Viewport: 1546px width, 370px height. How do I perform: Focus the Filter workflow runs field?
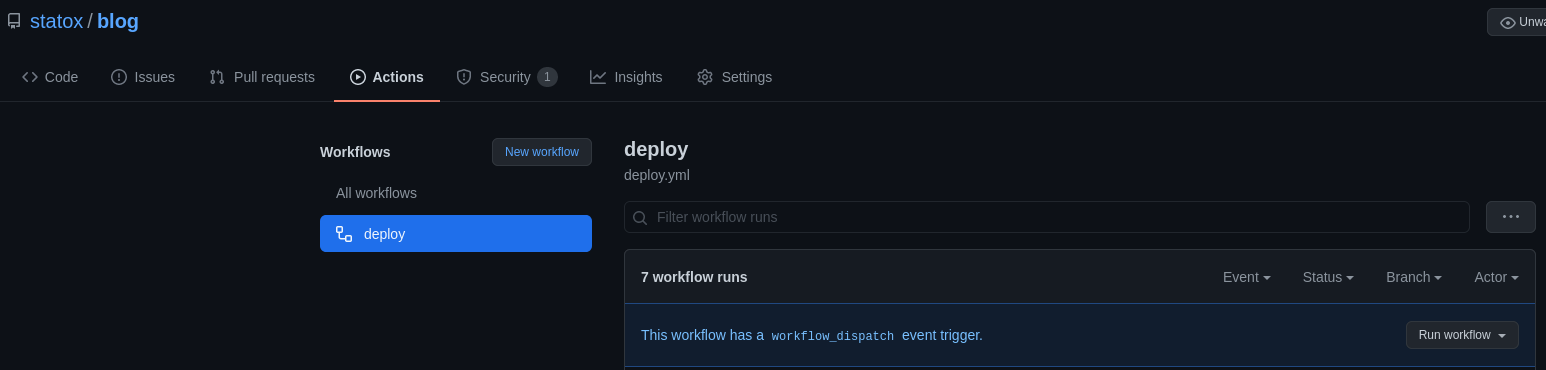click(x=1047, y=217)
